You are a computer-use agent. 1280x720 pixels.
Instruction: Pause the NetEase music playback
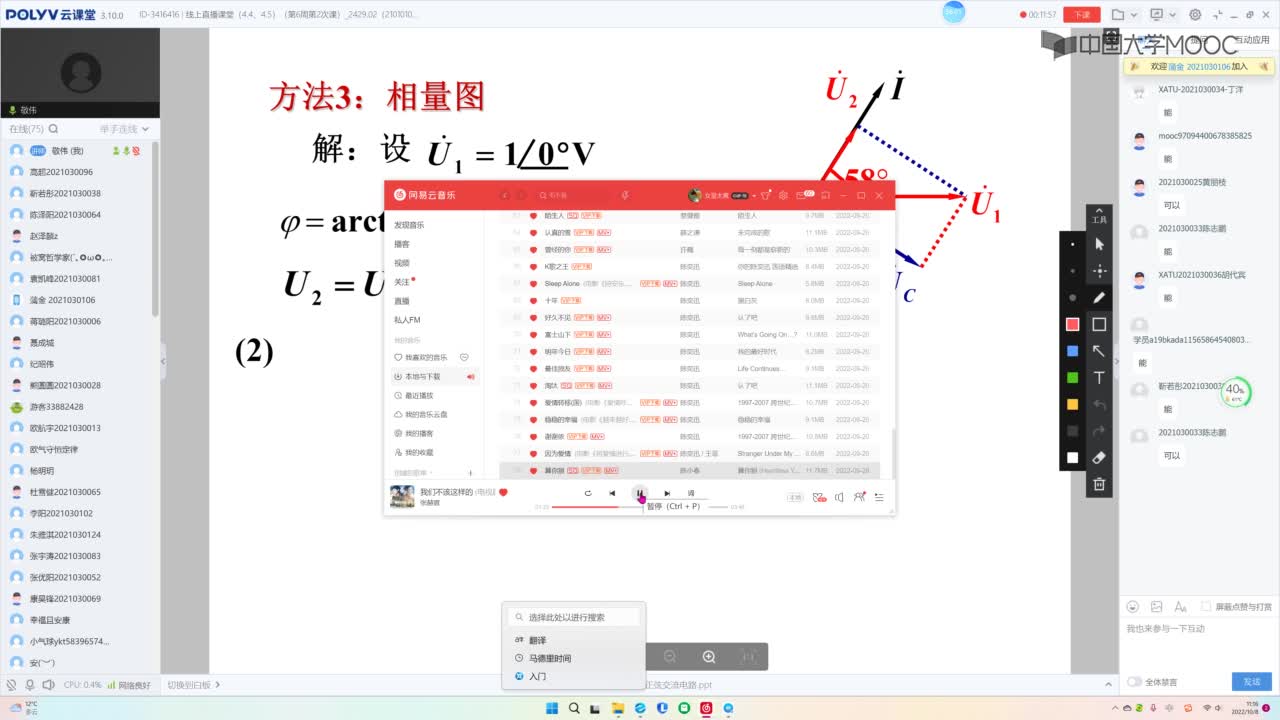click(639, 493)
